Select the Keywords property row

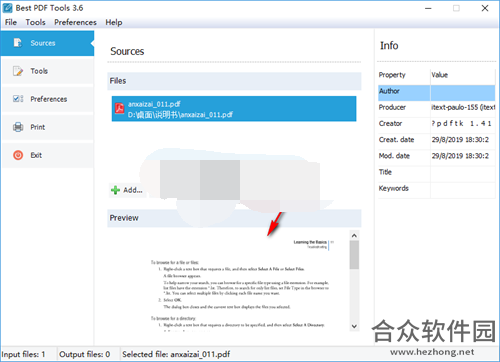(x=437, y=189)
